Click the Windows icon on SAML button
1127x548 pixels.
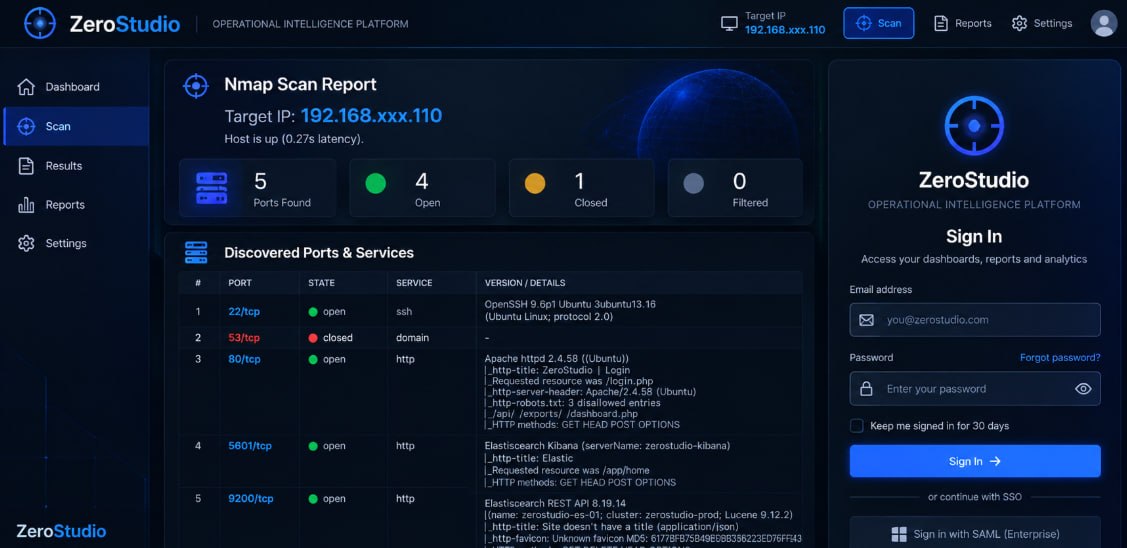pos(898,534)
